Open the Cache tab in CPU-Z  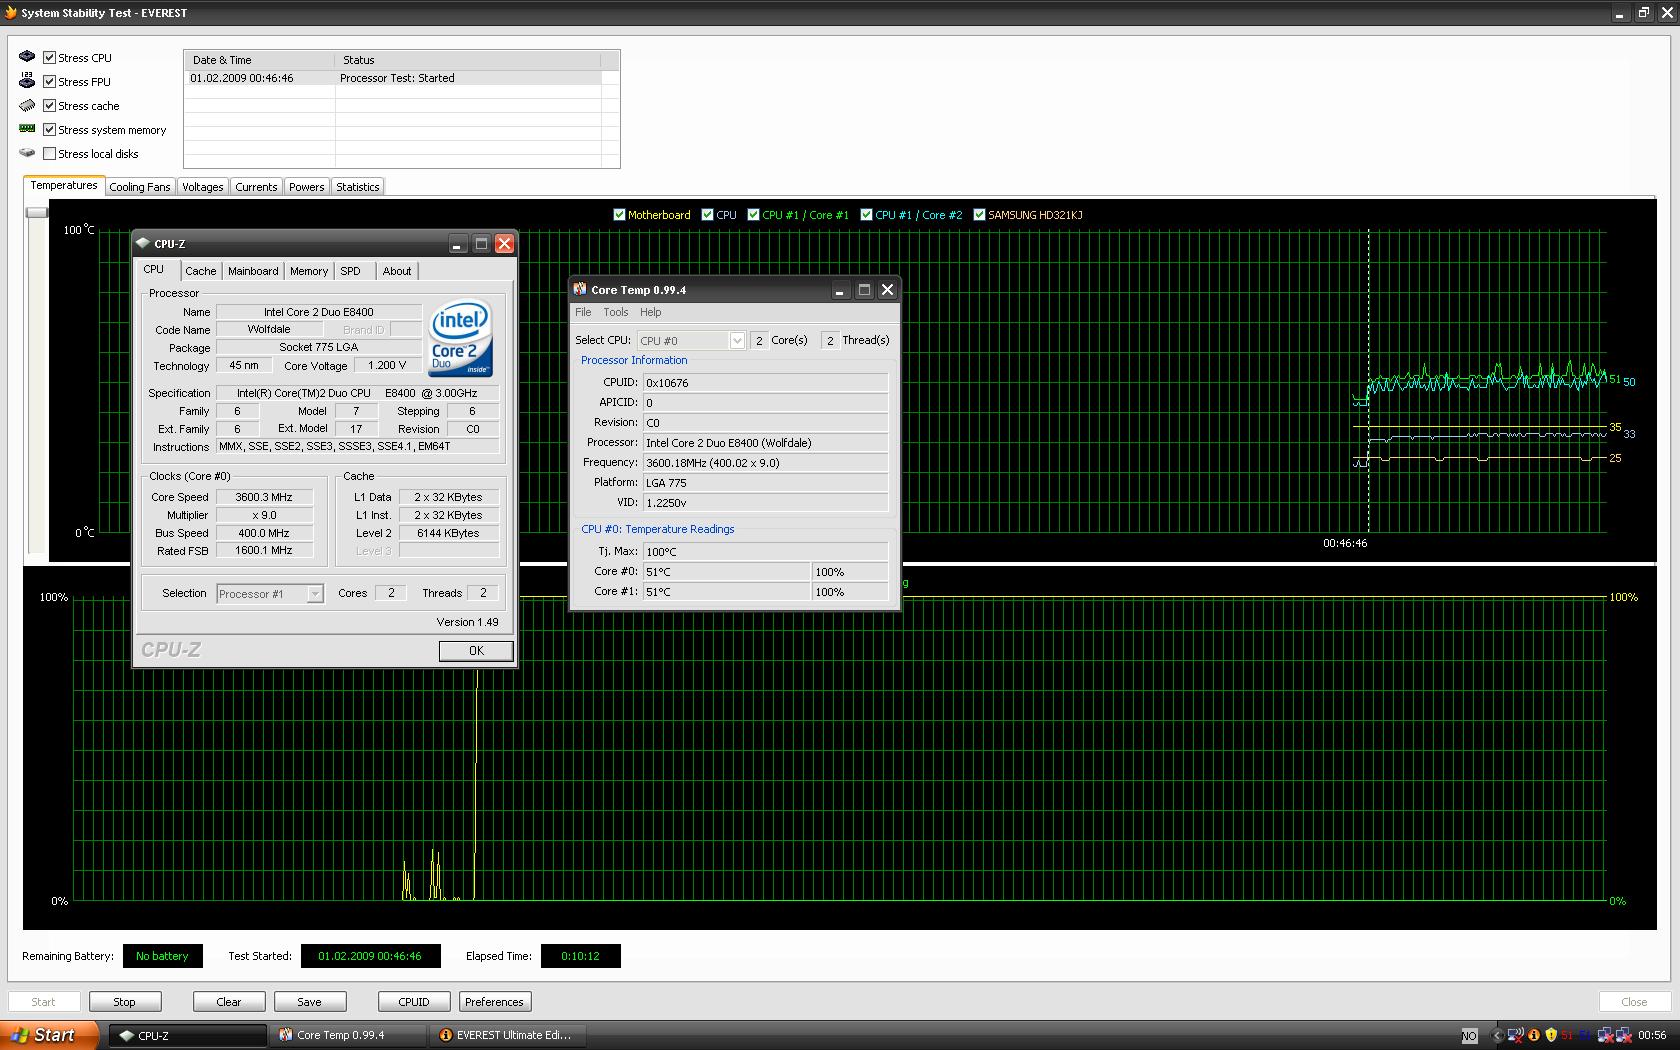coord(201,271)
